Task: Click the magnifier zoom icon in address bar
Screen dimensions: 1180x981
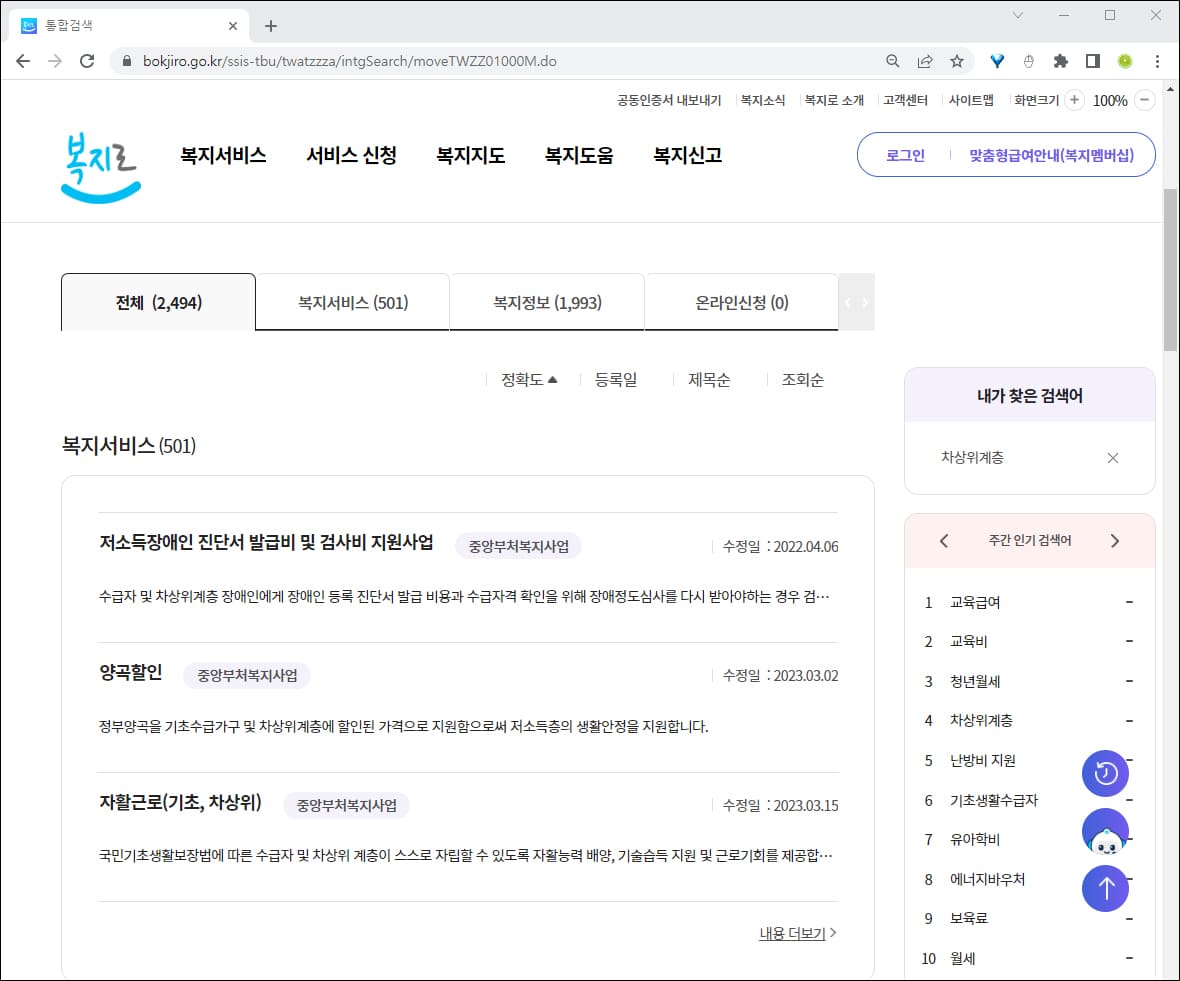Action: pyautogui.click(x=892, y=61)
